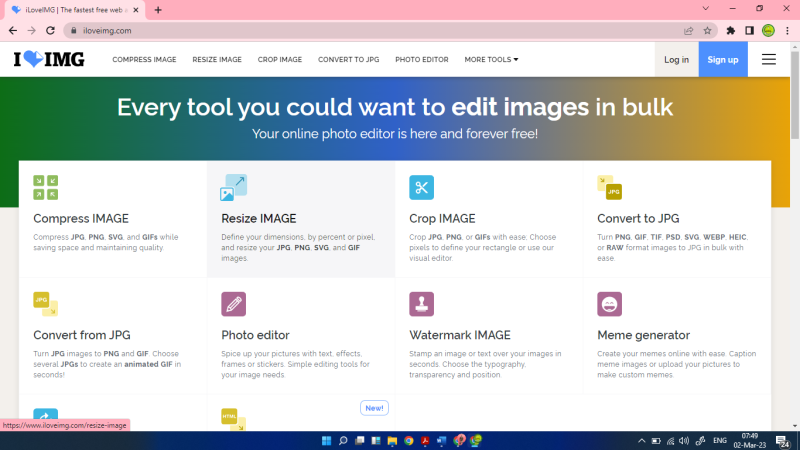Image resolution: width=800 pixels, height=450 pixels.
Task: Click the browser forward arrow
Action: pos(32,31)
